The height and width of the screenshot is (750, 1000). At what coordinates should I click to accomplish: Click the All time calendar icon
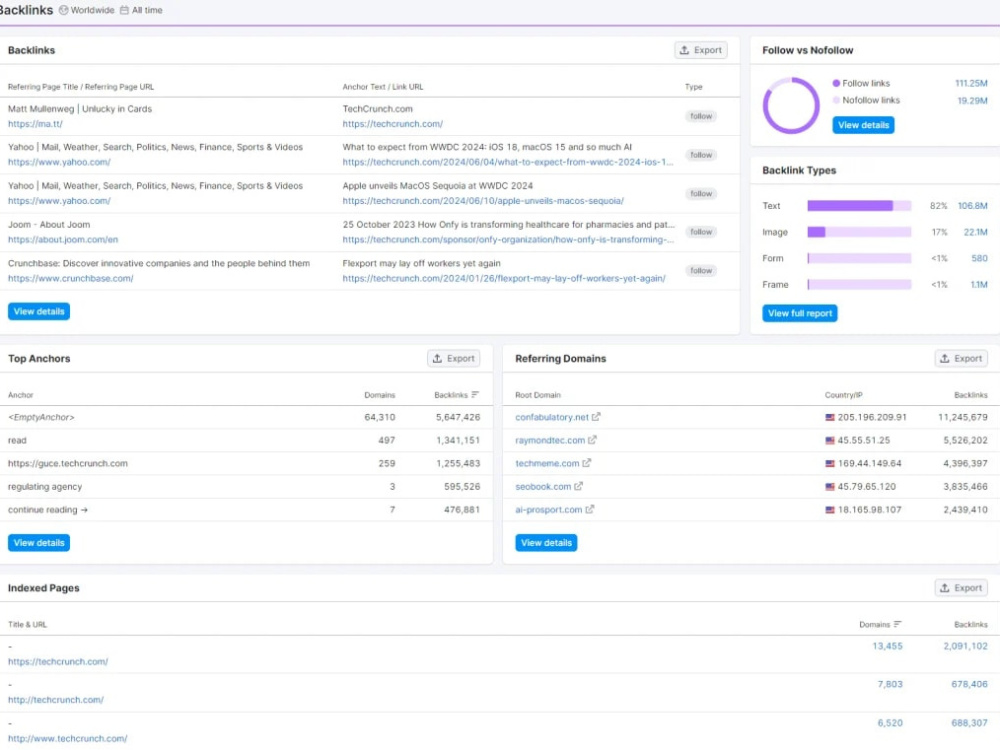124,10
